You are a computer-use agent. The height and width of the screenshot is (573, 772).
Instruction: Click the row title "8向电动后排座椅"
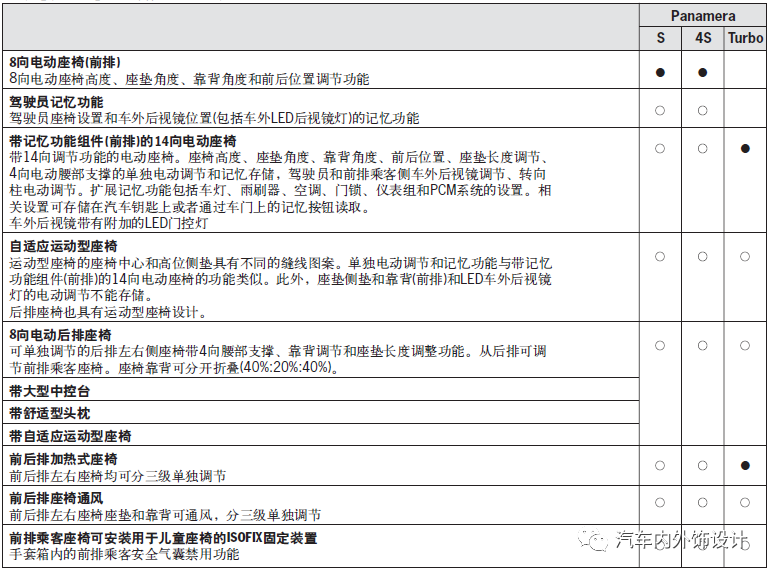point(60,335)
